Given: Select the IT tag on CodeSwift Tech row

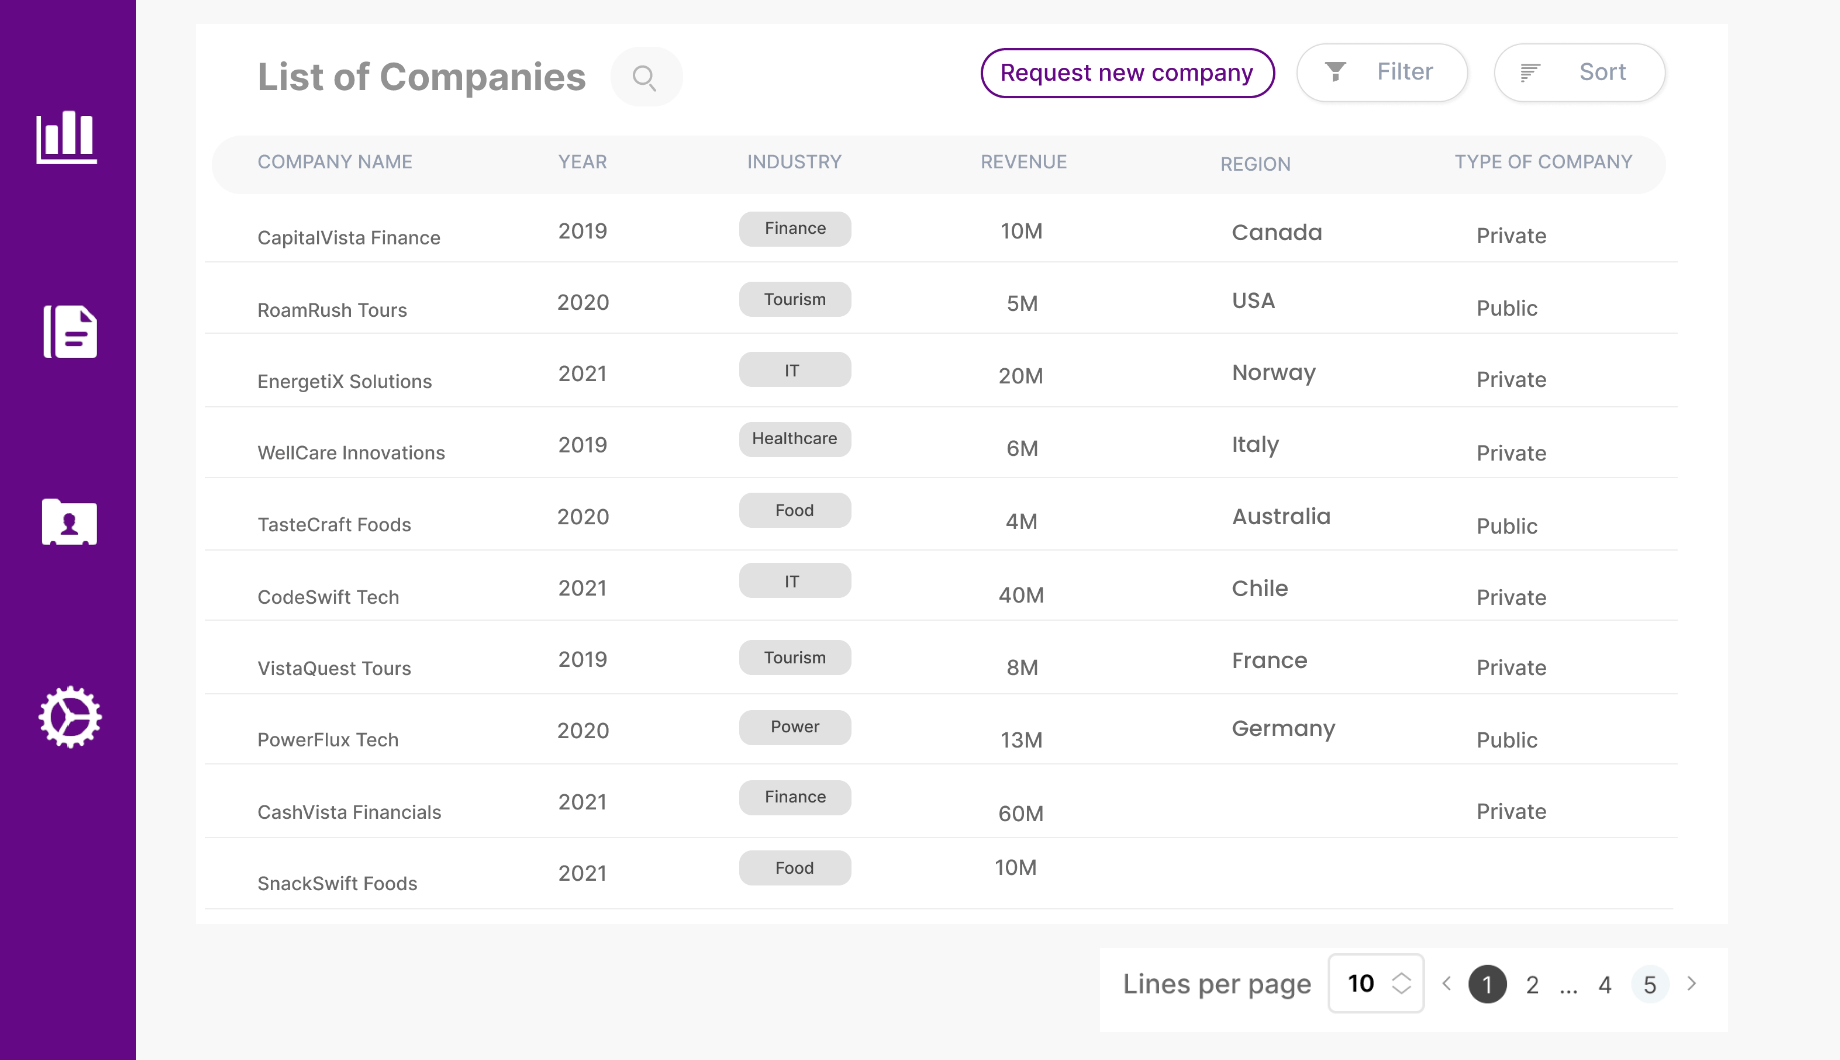Looking at the screenshot, I should [x=794, y=580].
